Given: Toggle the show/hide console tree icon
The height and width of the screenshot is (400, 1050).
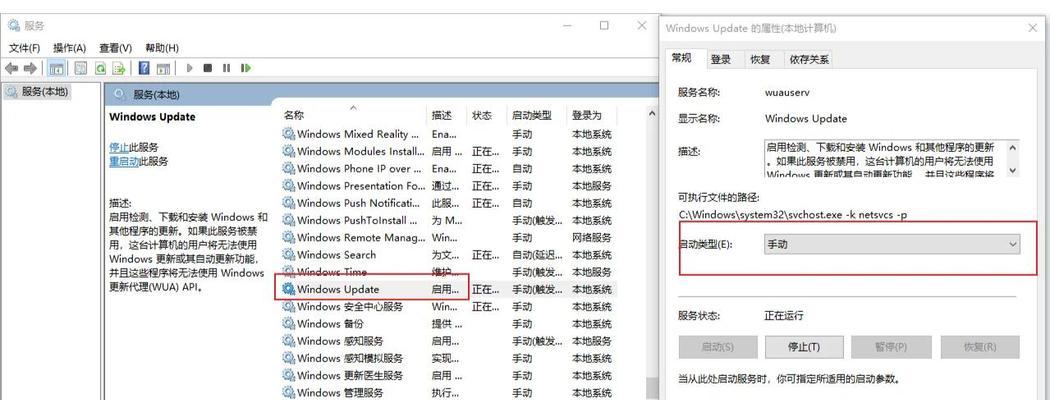Looking at the screenshot, I should (x=57, y=68).
